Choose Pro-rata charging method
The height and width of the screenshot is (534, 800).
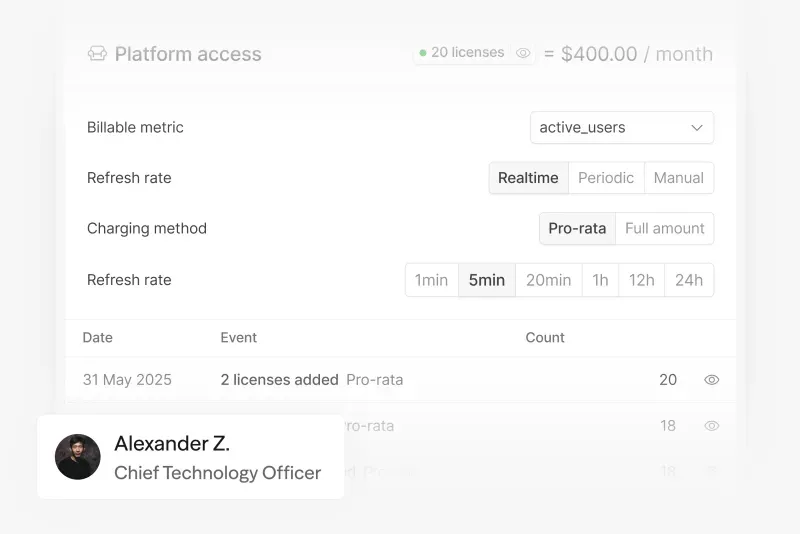pyautogui.click(x=577, y=229)
